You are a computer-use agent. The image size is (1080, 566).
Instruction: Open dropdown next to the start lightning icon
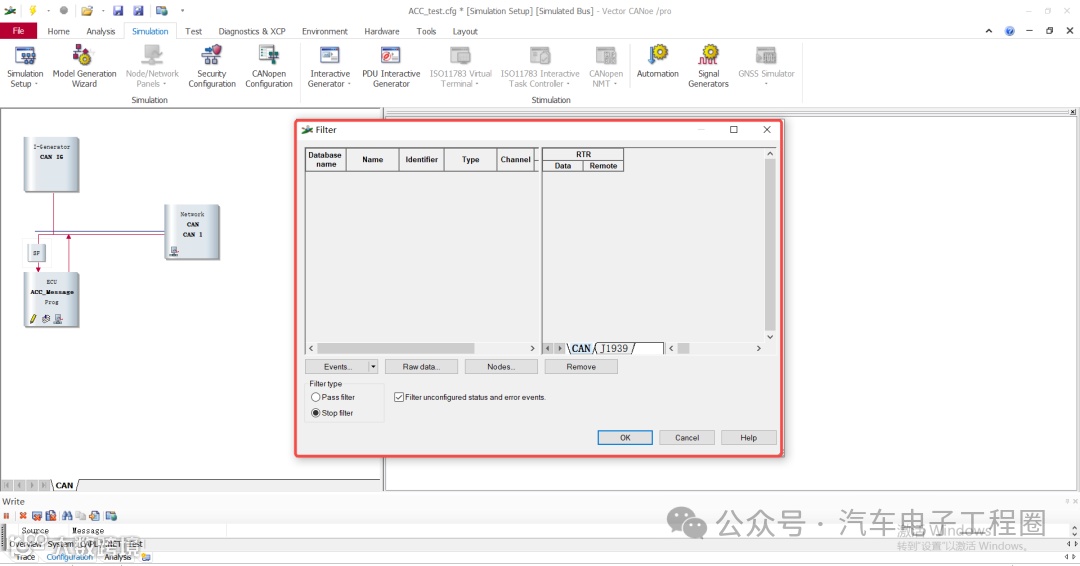(x=48, y=10)
